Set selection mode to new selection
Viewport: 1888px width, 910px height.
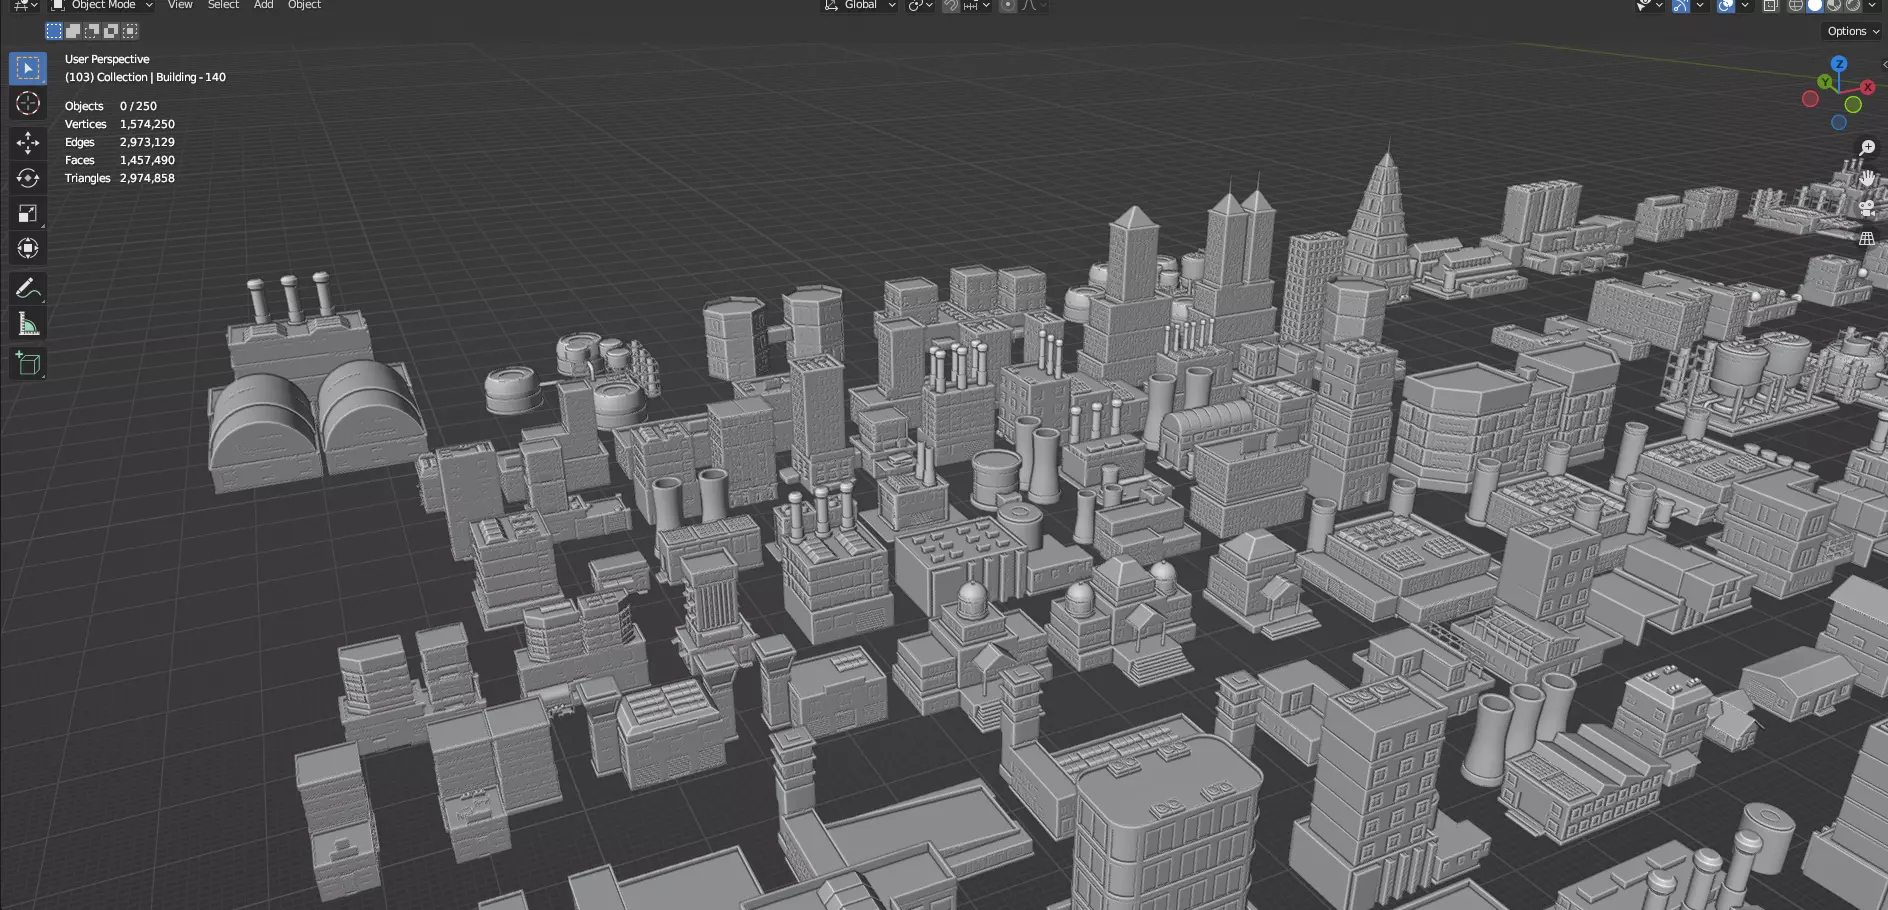coord(54,31)
